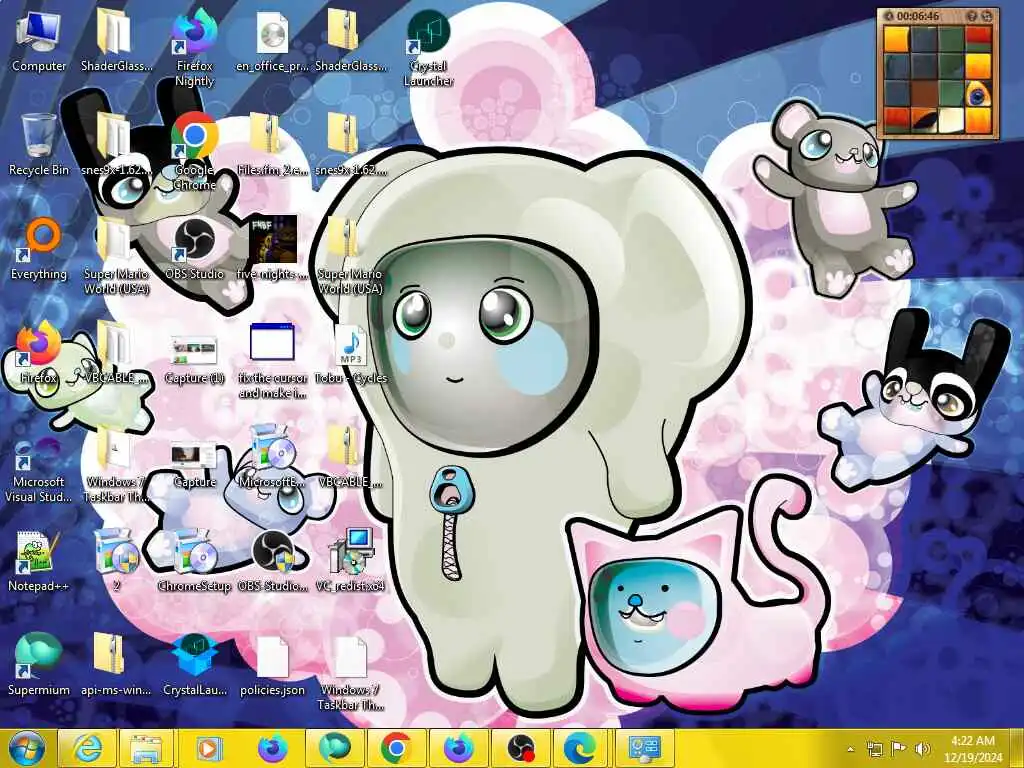1024x768 pixels.
Task: Select the Files.fm_2.e... zip archive
Action: click(x=272, y=145)
